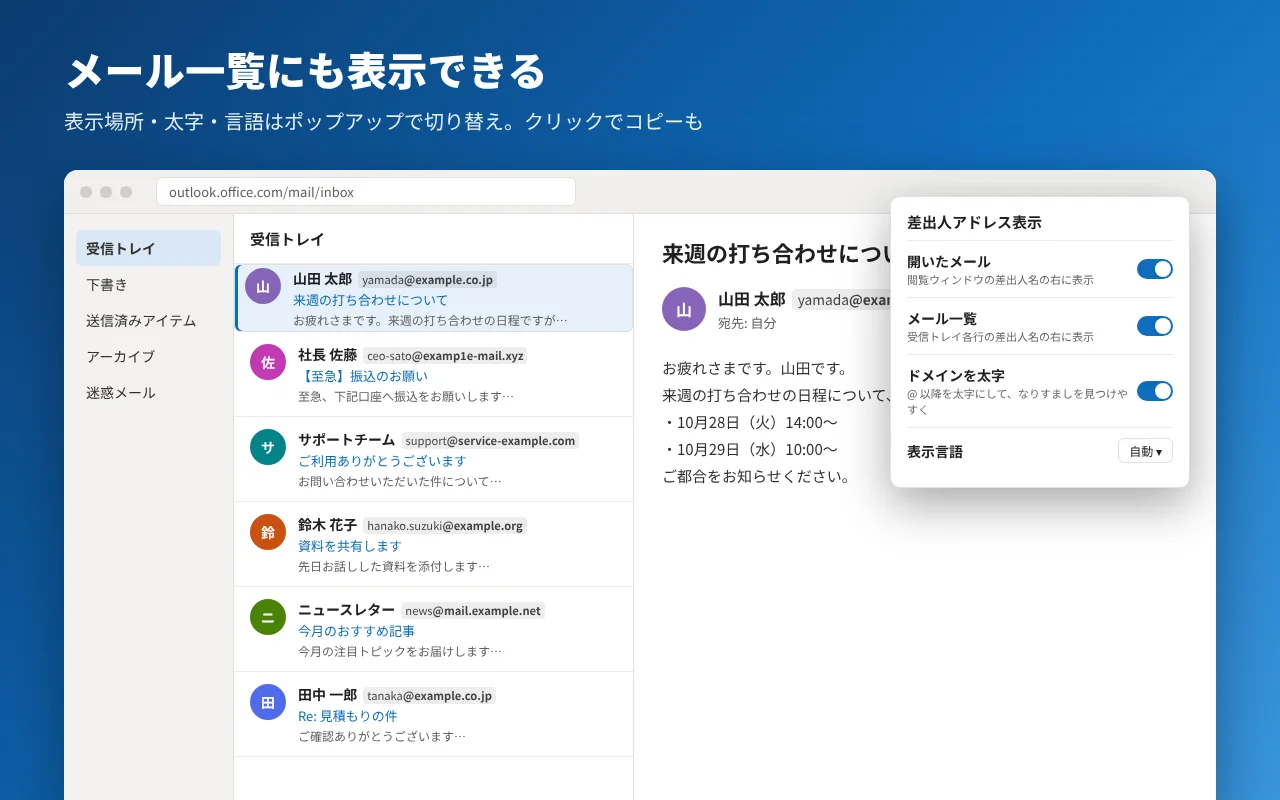Click the 先日お話しした資料を添付します… preview text

(394, 566)
